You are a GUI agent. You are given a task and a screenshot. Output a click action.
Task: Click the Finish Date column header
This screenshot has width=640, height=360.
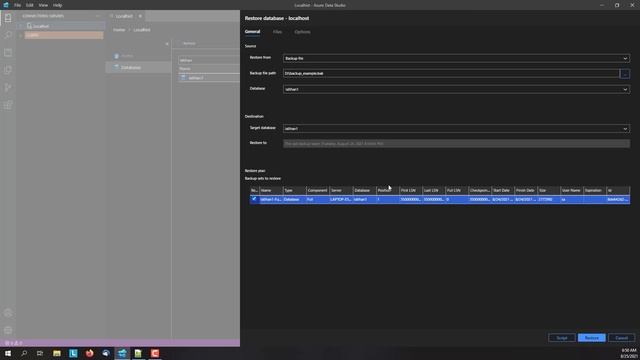click(526, 190)
